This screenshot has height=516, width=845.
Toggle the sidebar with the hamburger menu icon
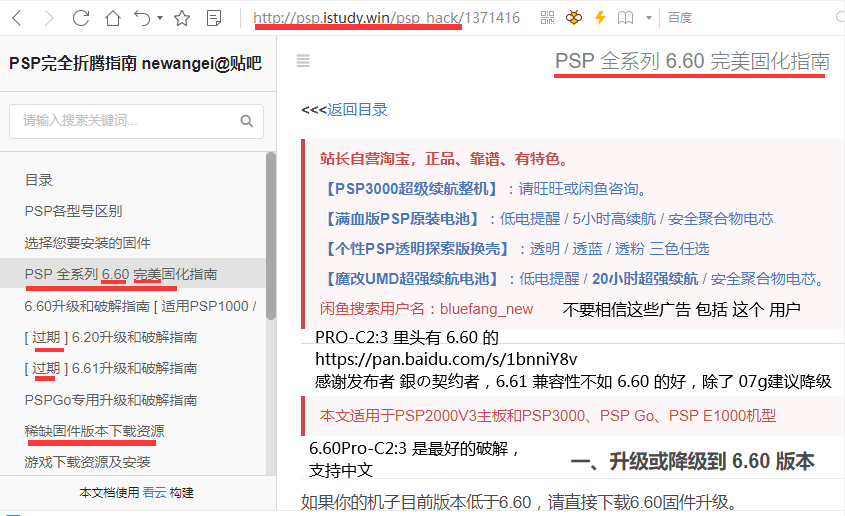303,61
